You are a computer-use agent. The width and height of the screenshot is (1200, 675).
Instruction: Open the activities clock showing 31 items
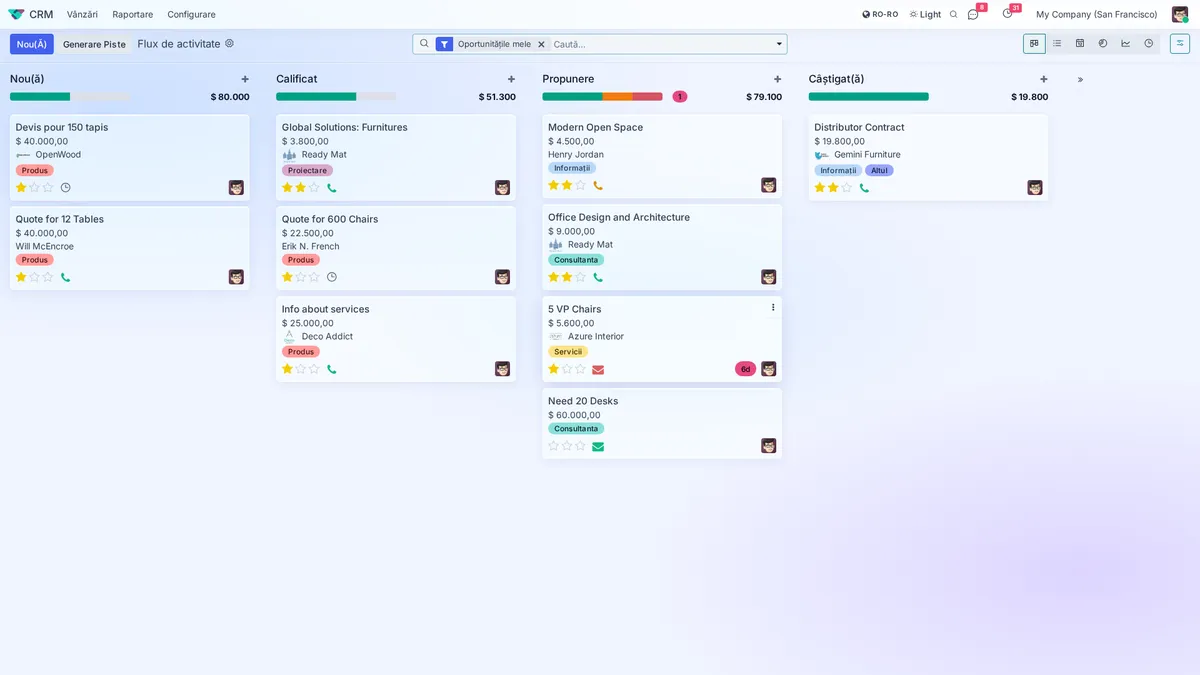click(x=1007, y=14)
